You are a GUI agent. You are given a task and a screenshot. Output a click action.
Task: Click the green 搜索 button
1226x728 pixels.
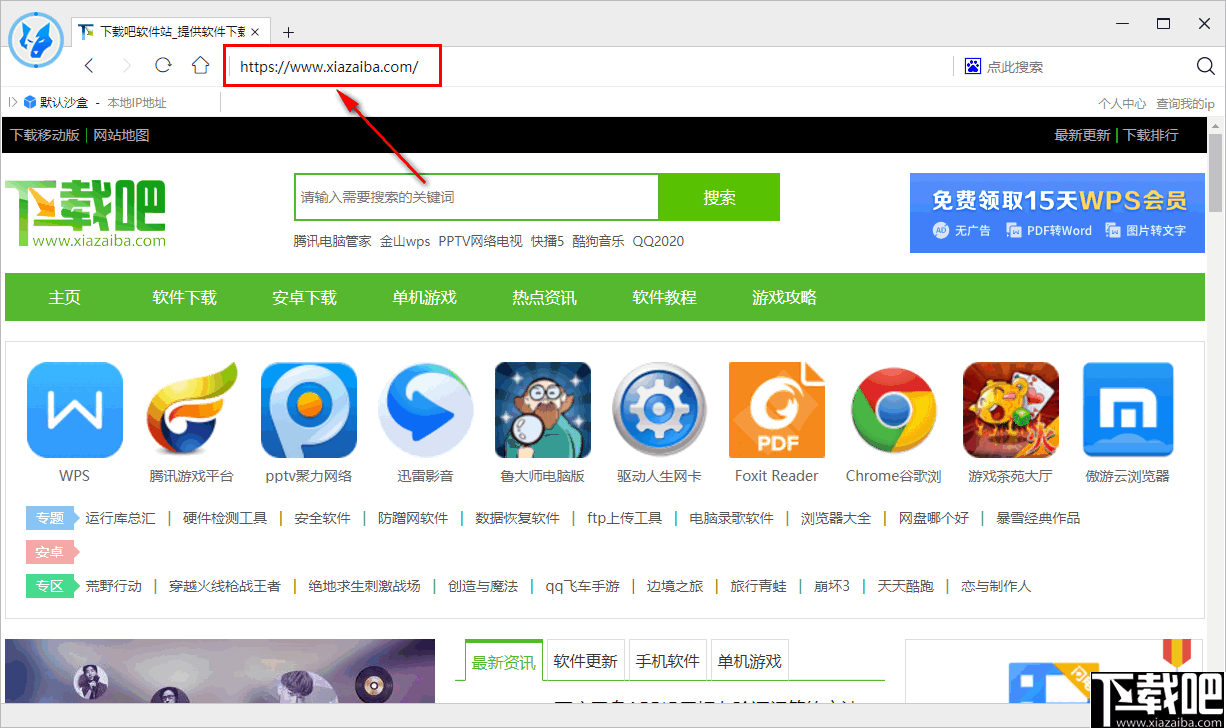point(719,197)
